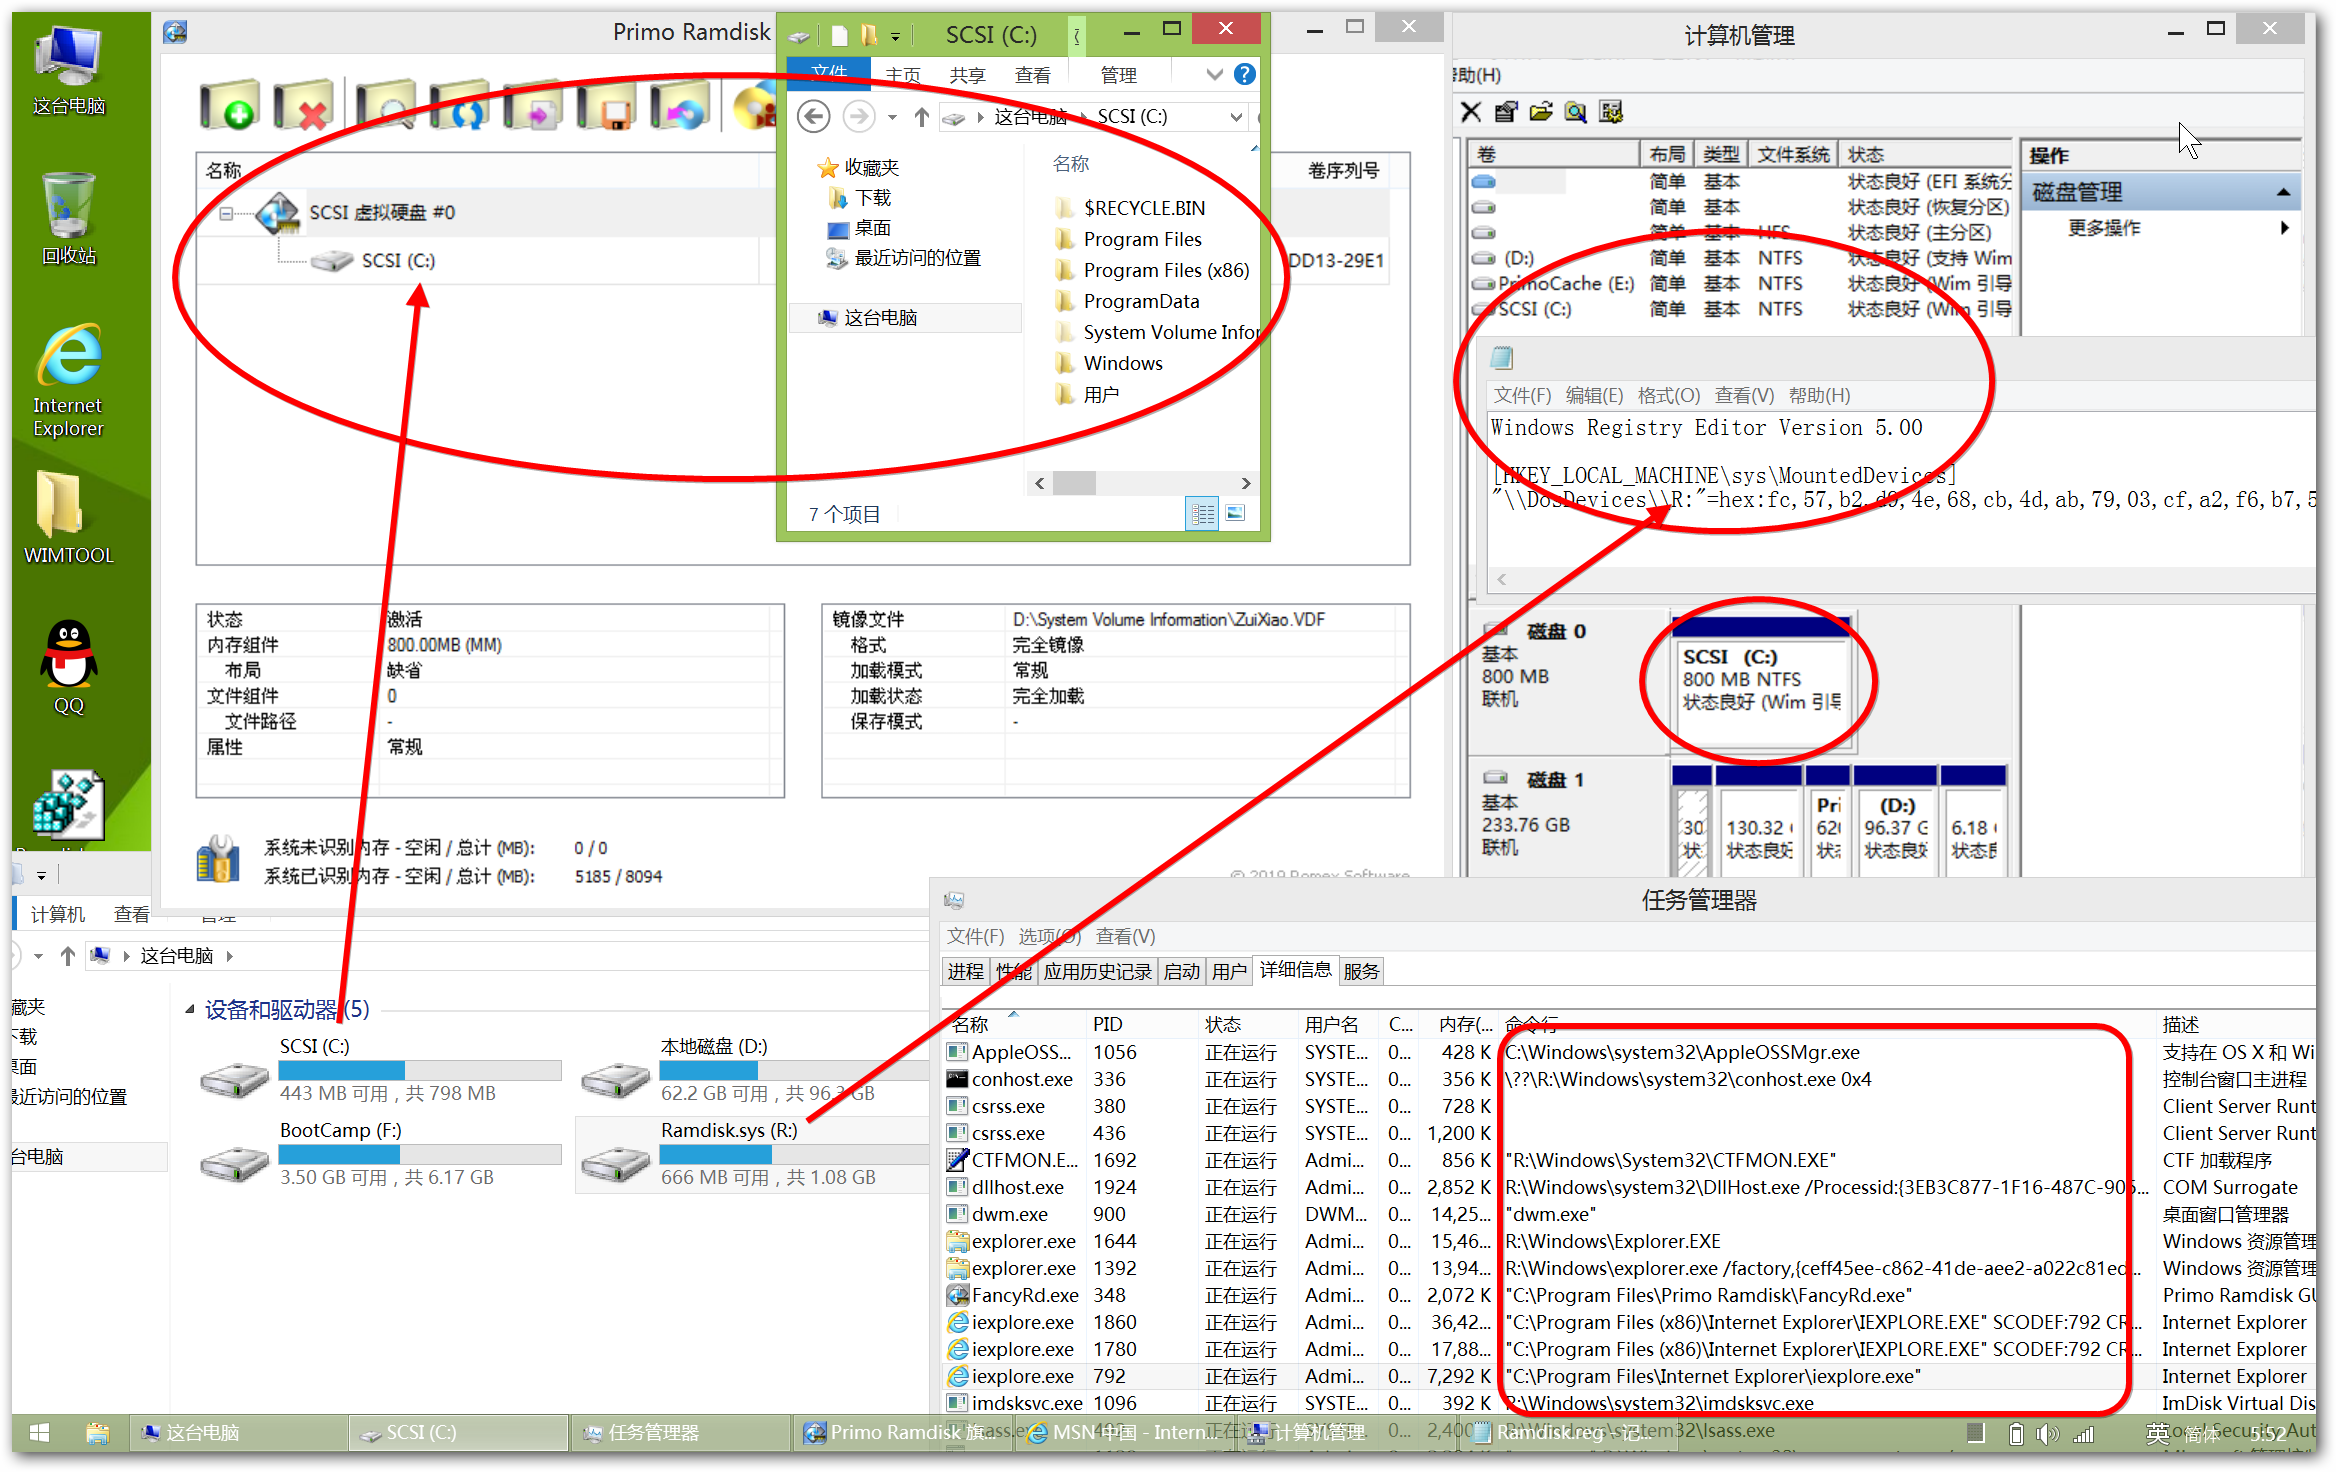Select the PrimoCache (E:) volume row
The height and width of the screenshot is (1472, 2336).
1740,284
